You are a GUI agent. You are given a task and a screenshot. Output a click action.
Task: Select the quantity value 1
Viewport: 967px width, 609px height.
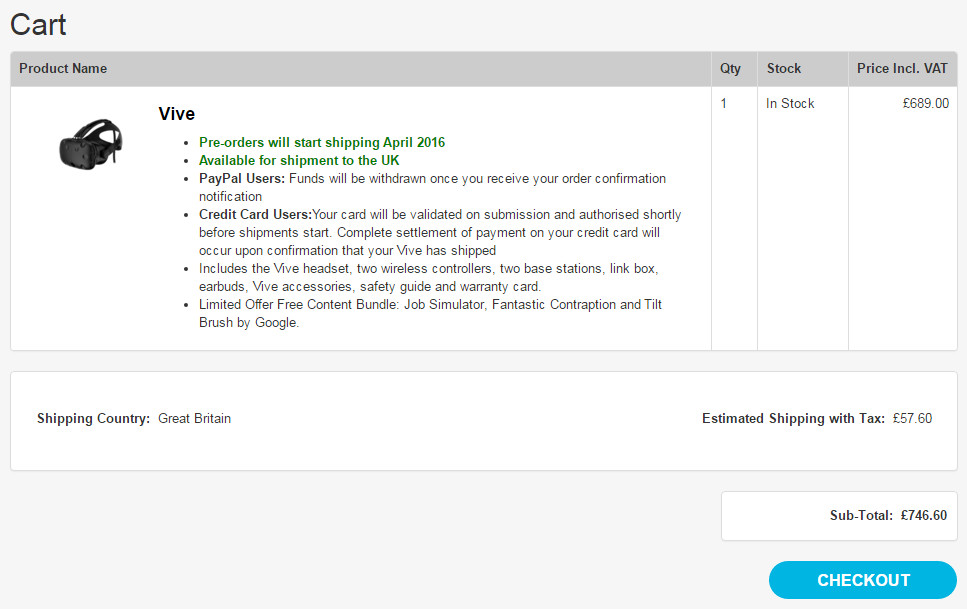723,103
